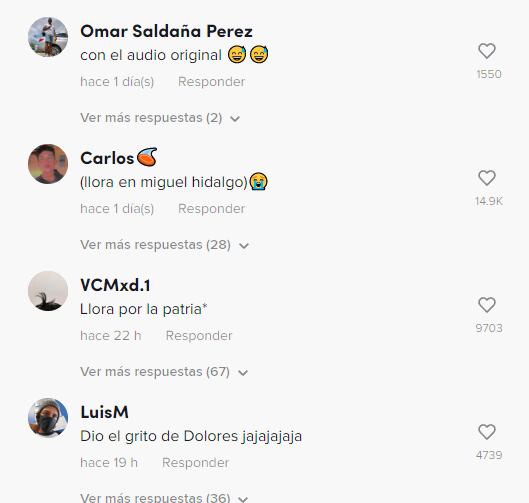Expand 'Ver más respuestas (36)' replies
The image size is (529, 503).
click(x=165, y=498)
